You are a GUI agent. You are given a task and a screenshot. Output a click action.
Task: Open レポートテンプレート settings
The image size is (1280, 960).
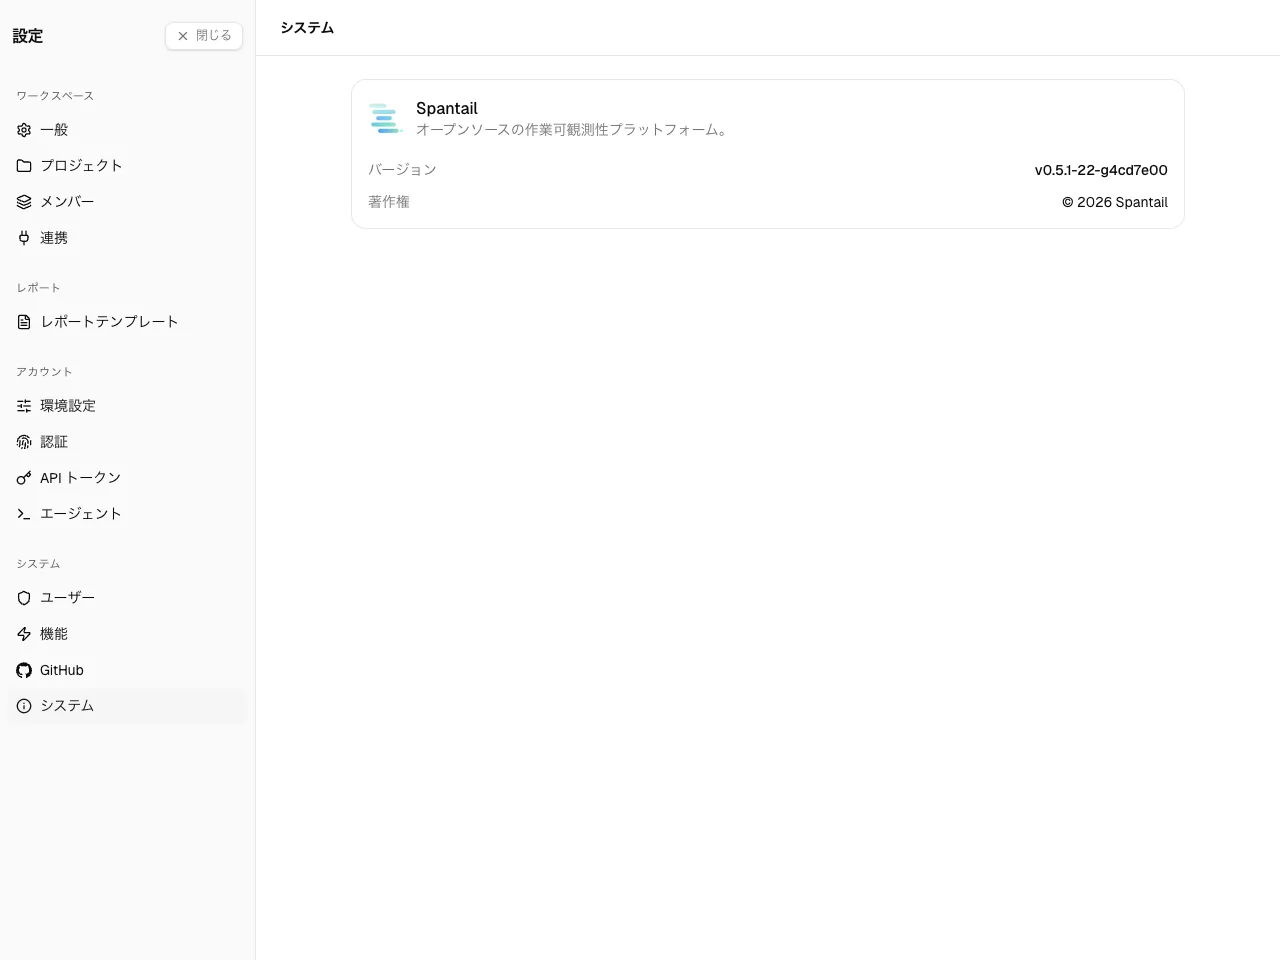[126, 322]
